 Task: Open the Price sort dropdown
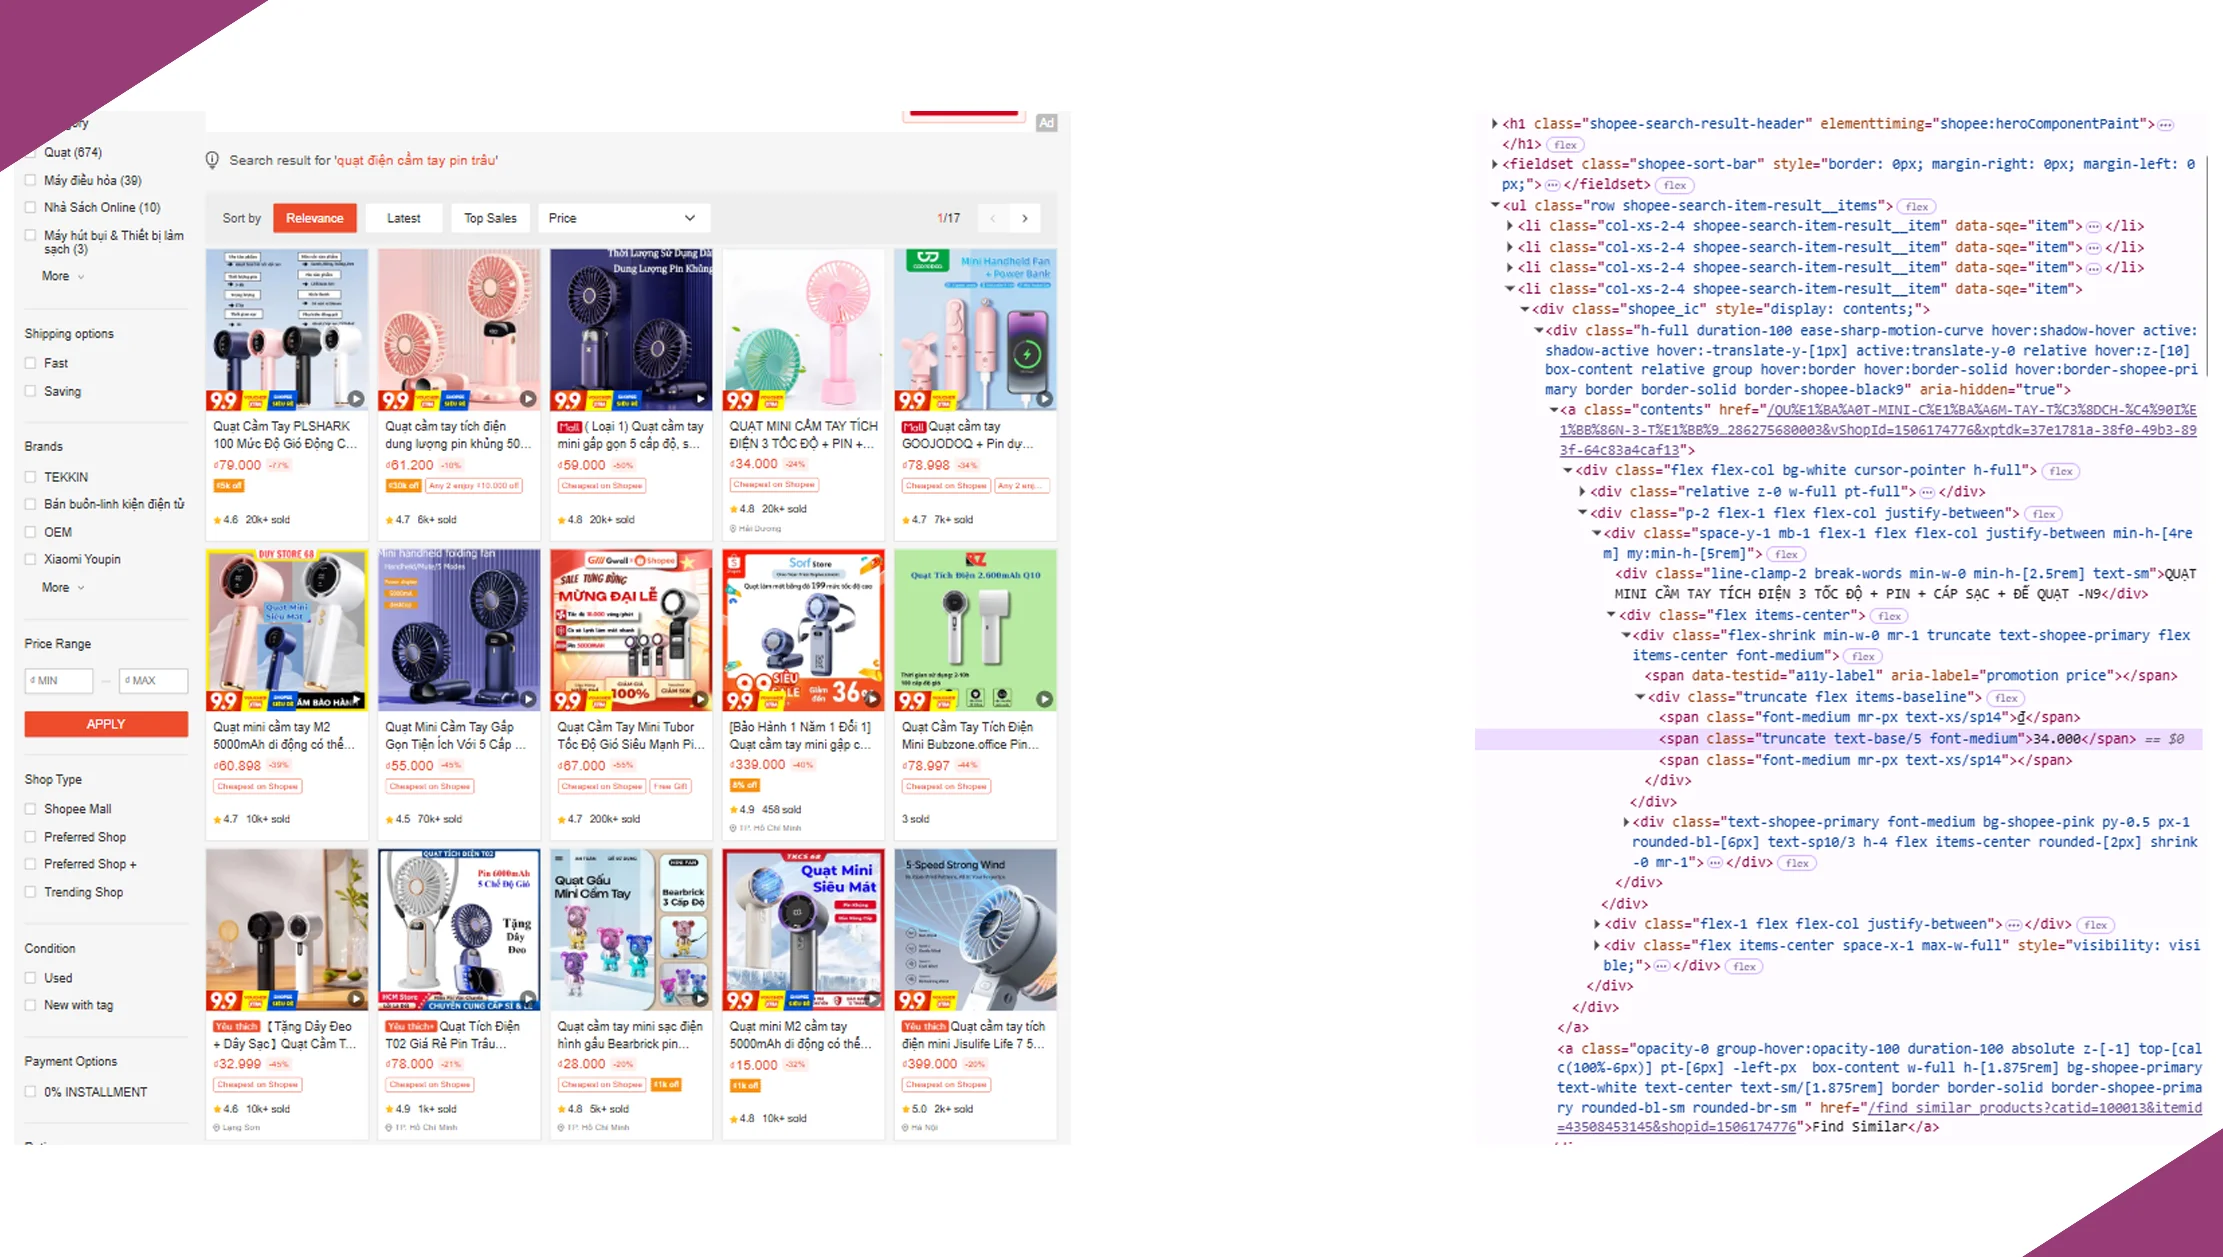click(x=622, y=218)
